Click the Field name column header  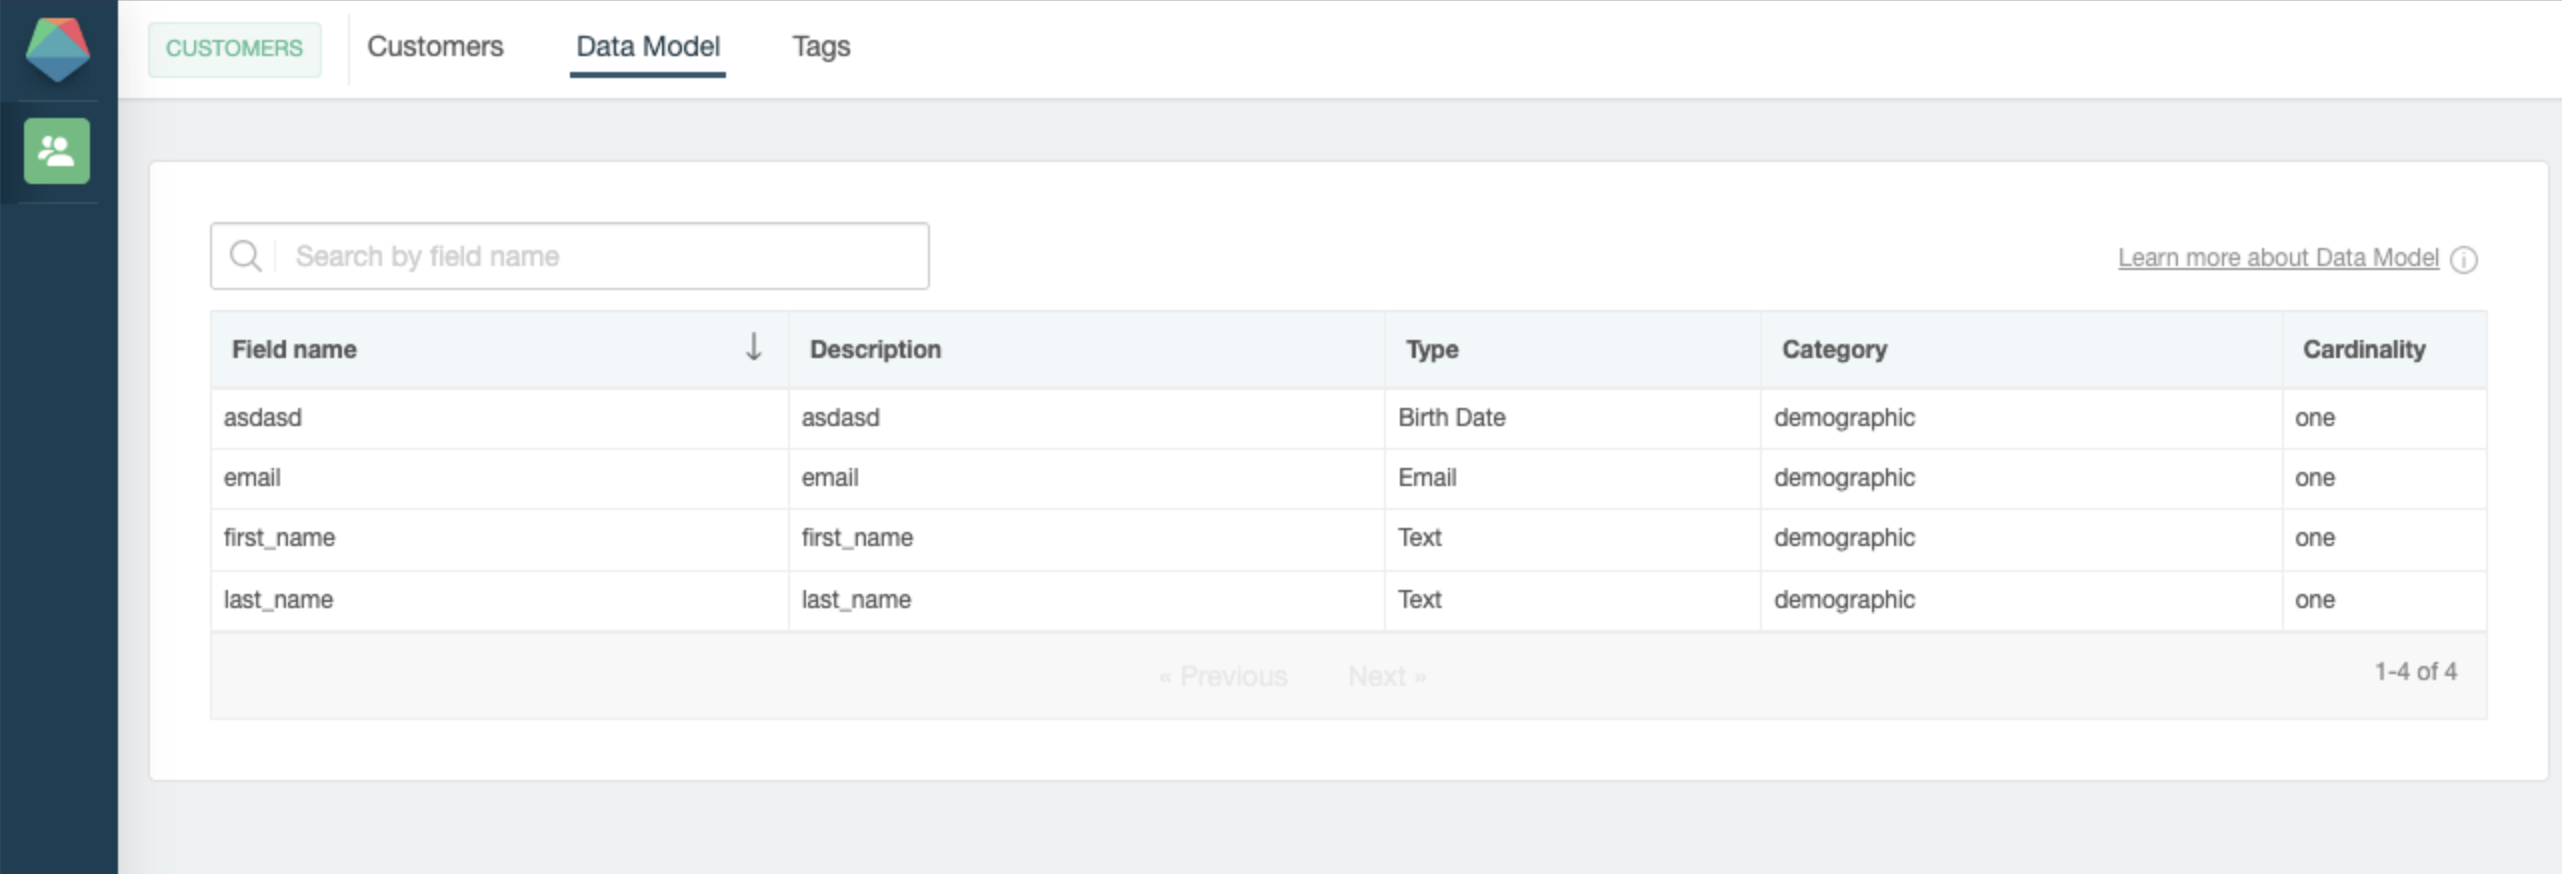pyautogui.click(x=500, y=349)
